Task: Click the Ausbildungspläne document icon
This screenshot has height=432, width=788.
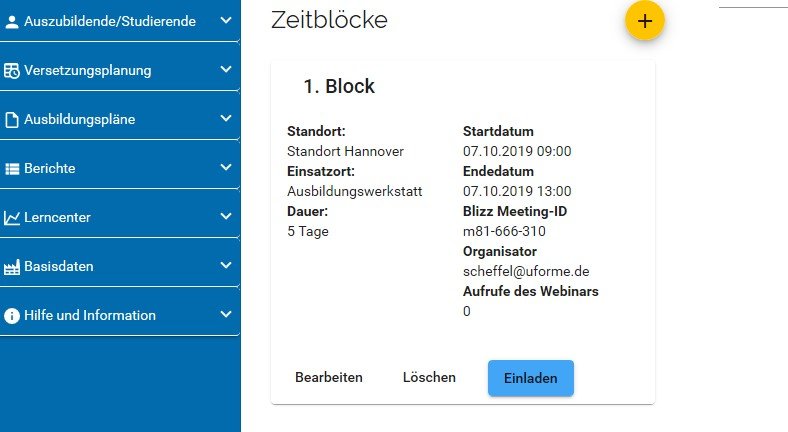Action: (x=12, y=120)
